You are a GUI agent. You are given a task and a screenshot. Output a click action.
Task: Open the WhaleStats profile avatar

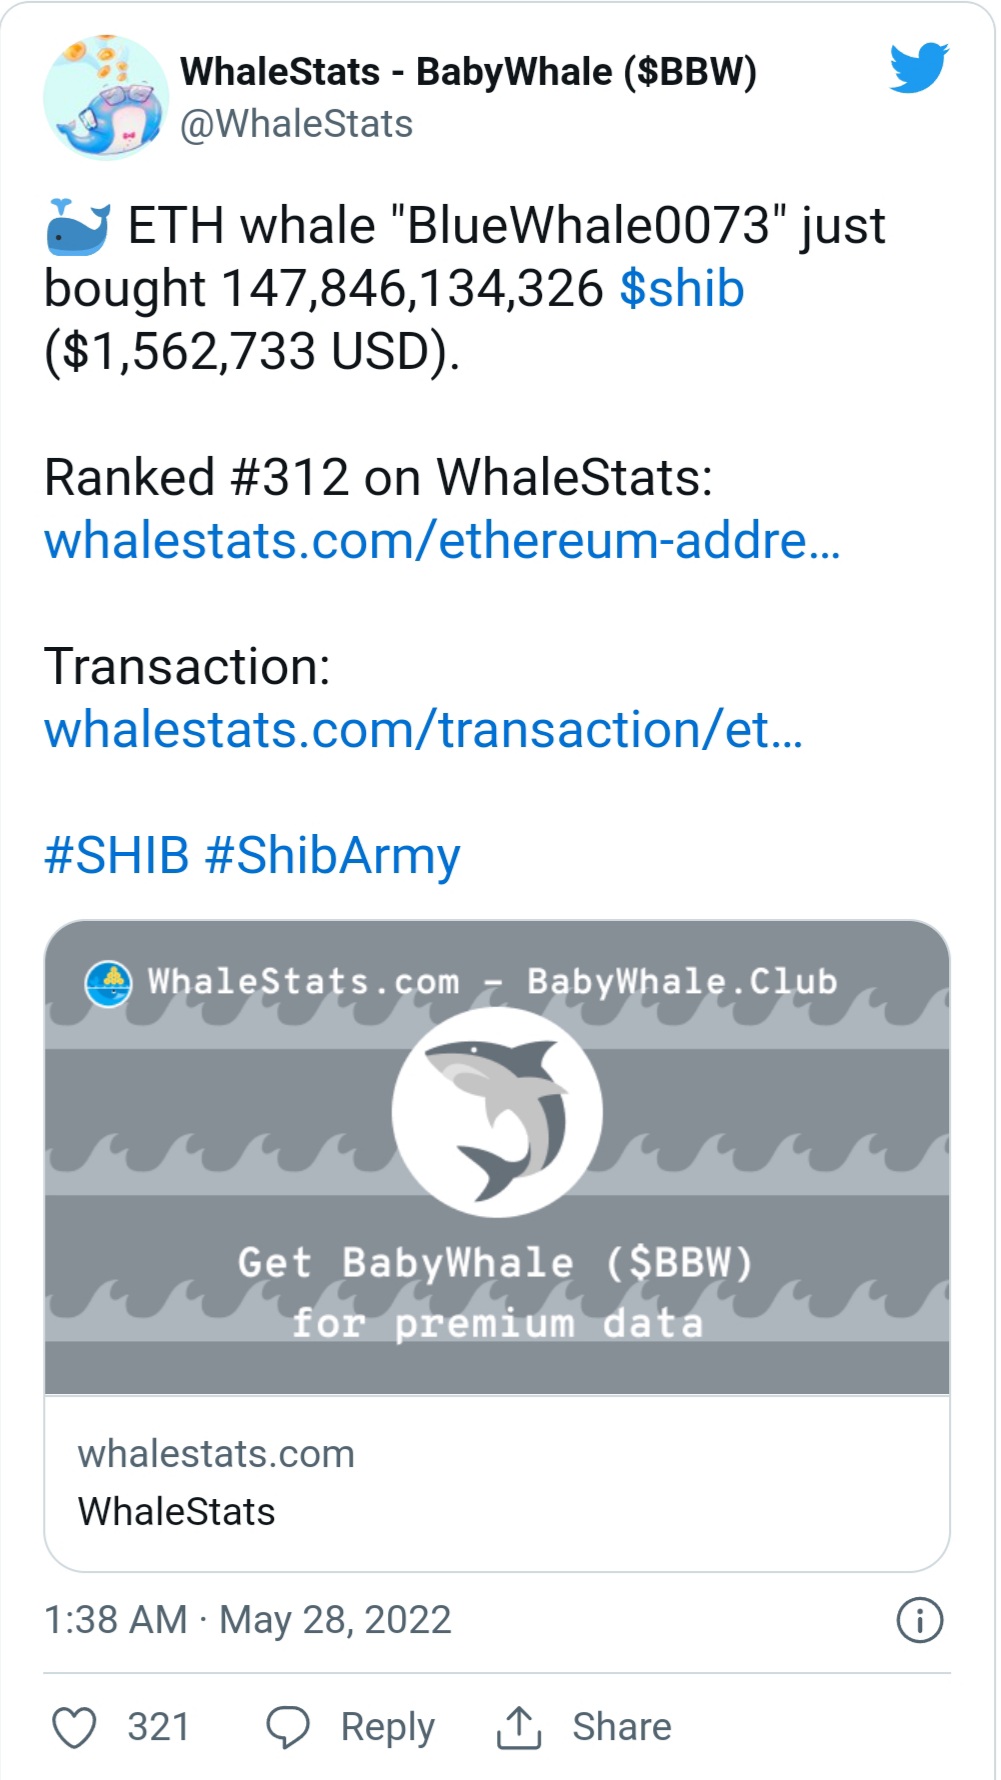pyautogui.click(x=105, y=98)
